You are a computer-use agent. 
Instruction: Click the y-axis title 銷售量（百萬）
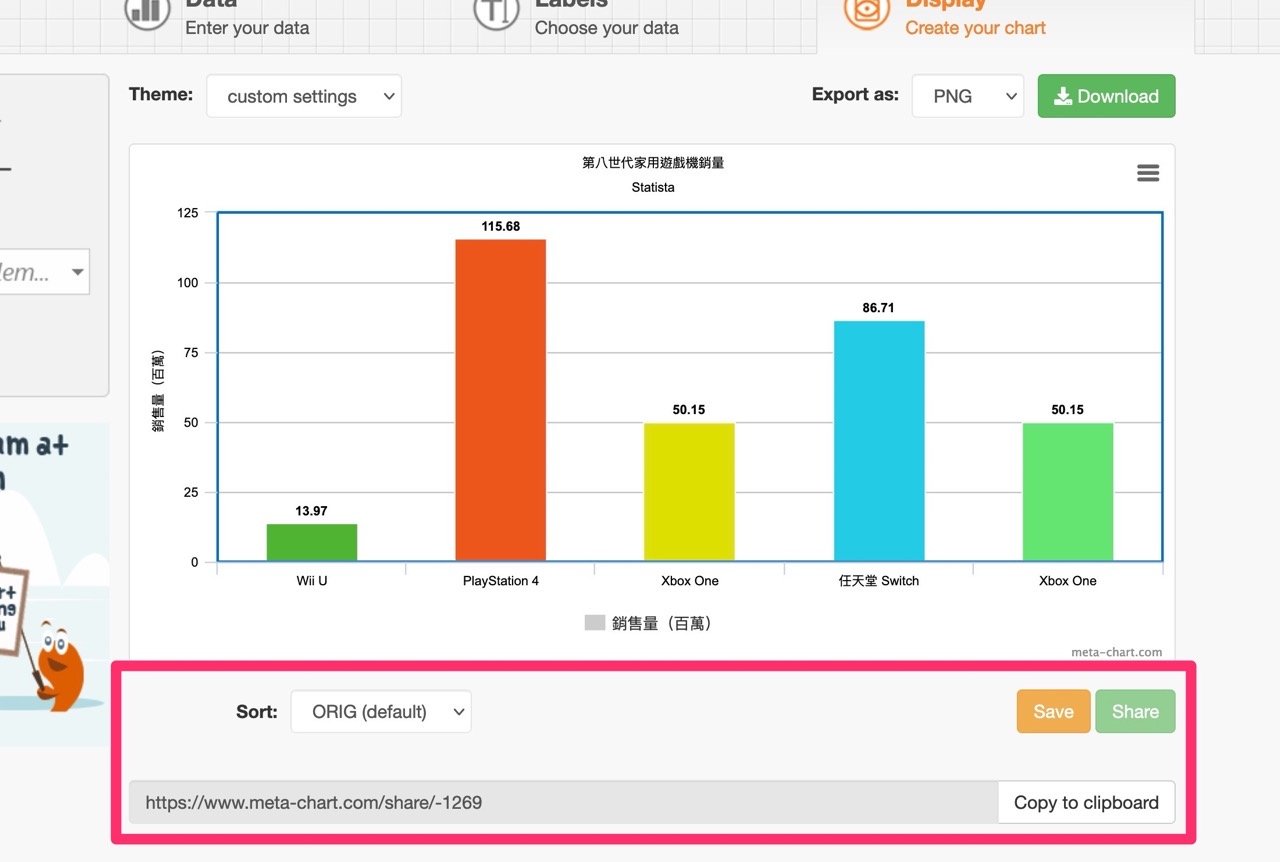pos(158,391)
